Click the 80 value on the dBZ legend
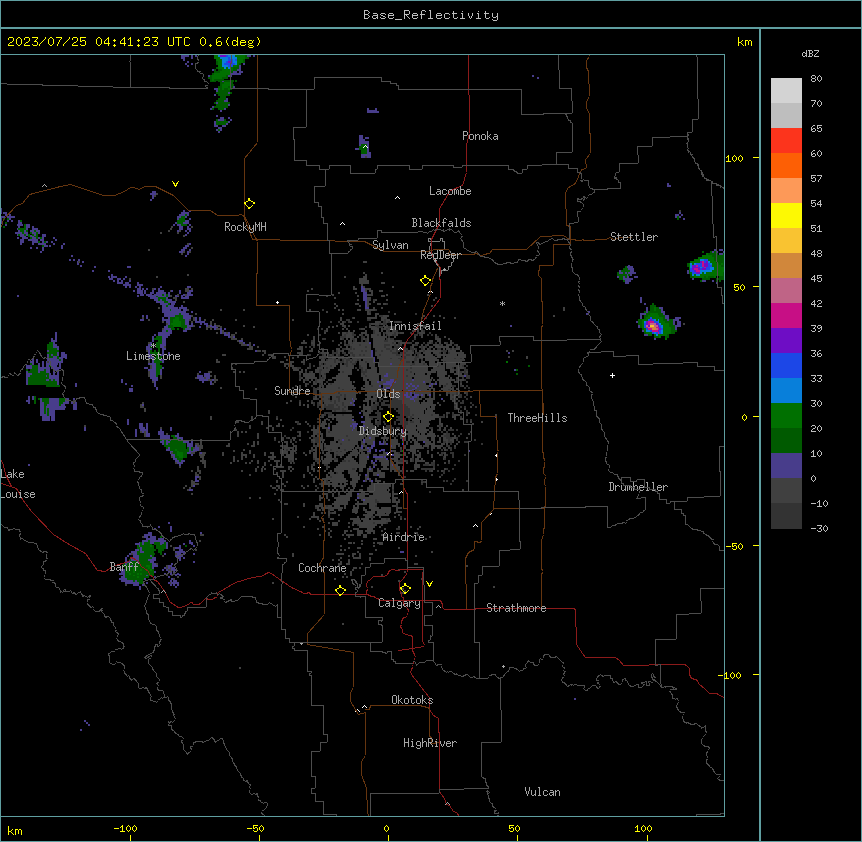 [816, 79]
